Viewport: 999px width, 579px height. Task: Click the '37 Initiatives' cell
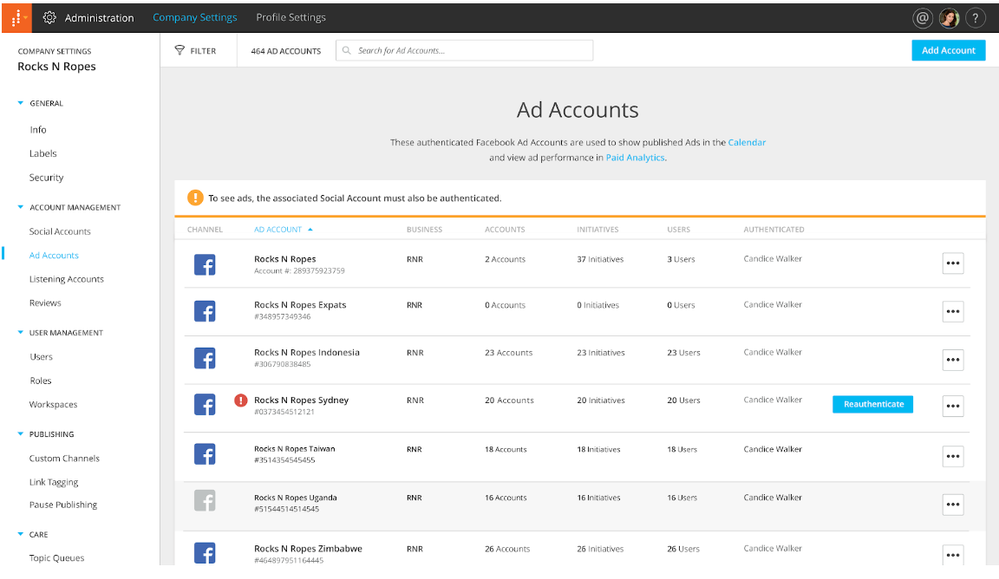pyautogui.click(x=600, y=259)
